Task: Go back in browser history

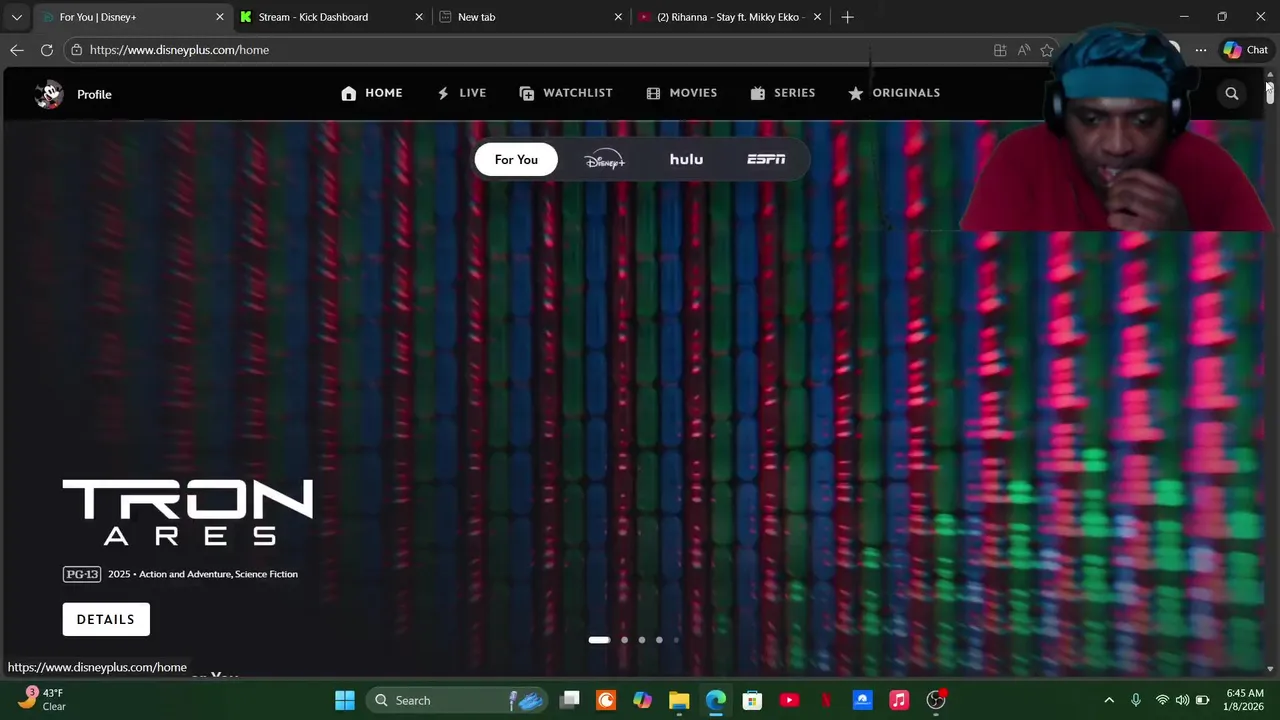Action: 17,50
